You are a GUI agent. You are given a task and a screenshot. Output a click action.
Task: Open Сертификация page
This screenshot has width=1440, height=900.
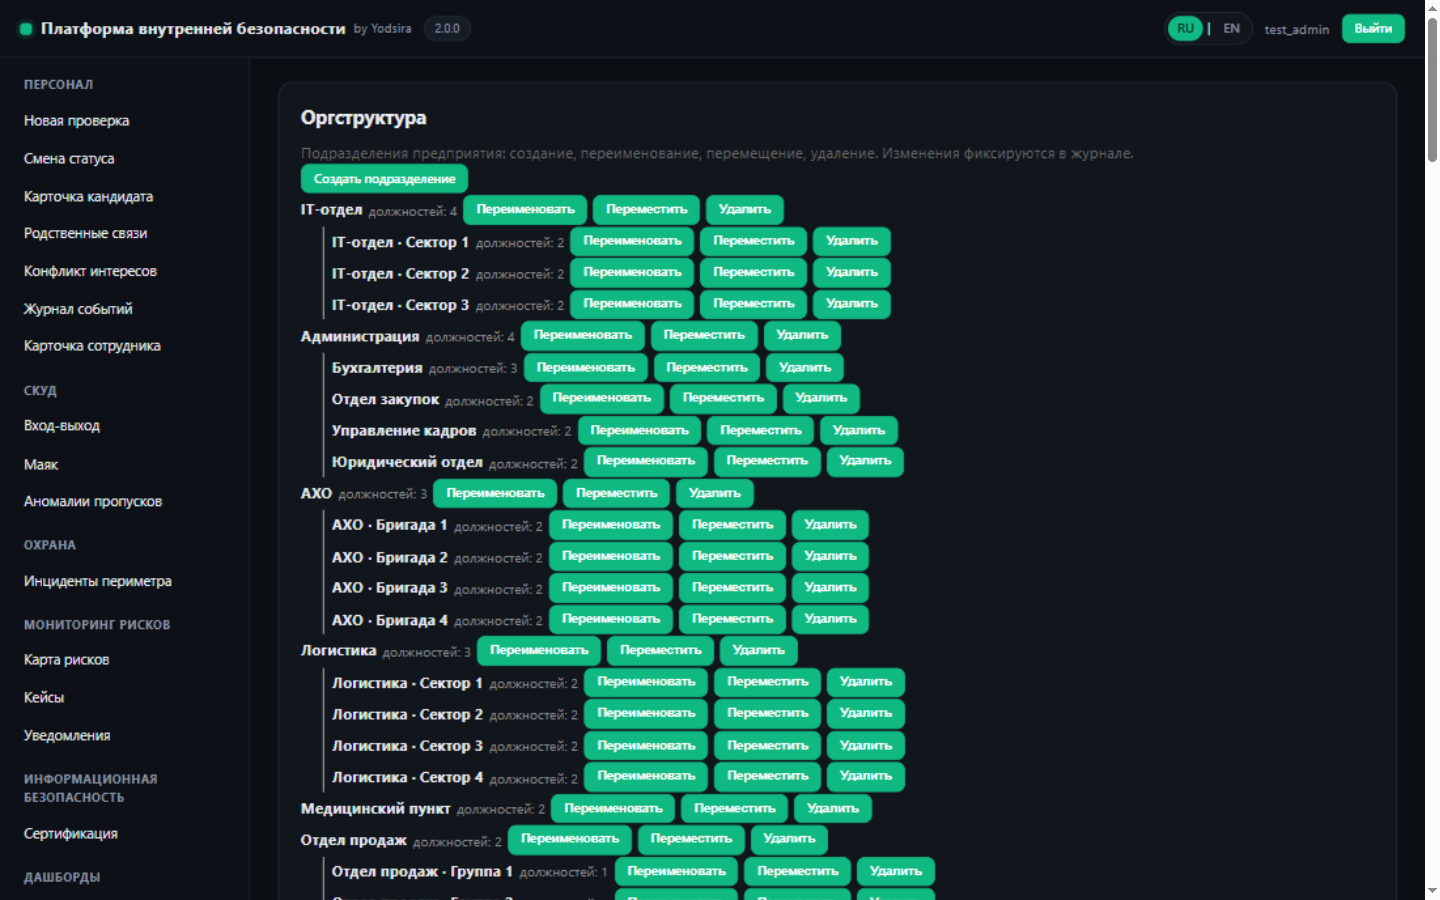[71, 834]
